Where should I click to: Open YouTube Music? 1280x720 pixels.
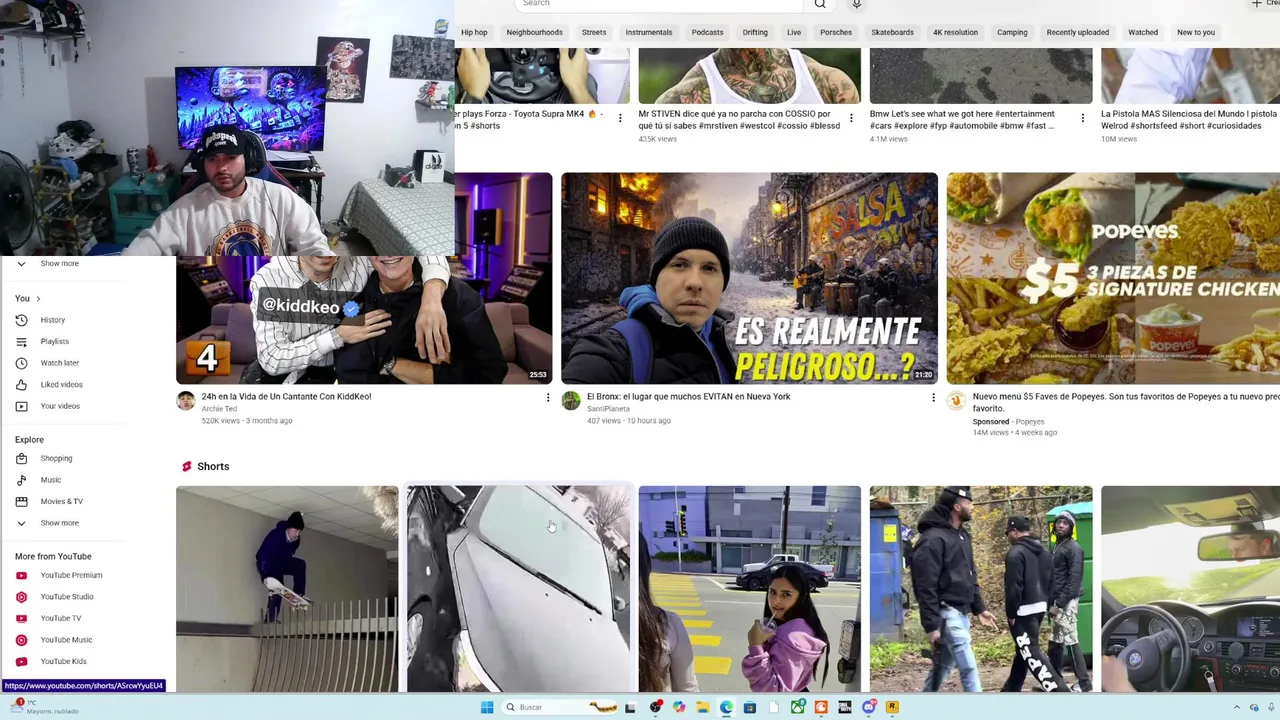tap(66, 640)
